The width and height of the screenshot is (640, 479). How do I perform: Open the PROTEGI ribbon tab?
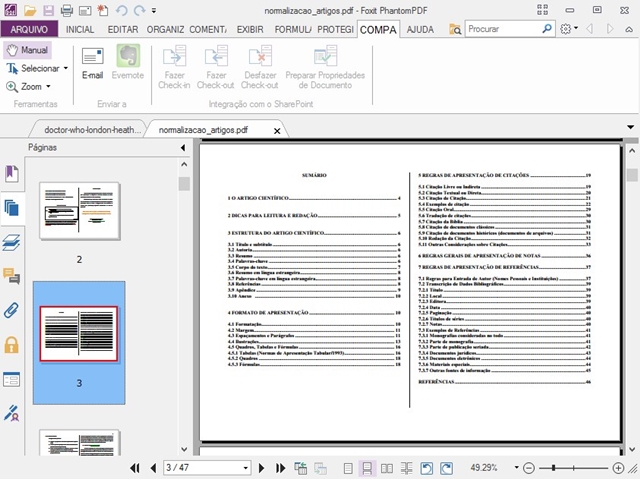pos(335,29)
